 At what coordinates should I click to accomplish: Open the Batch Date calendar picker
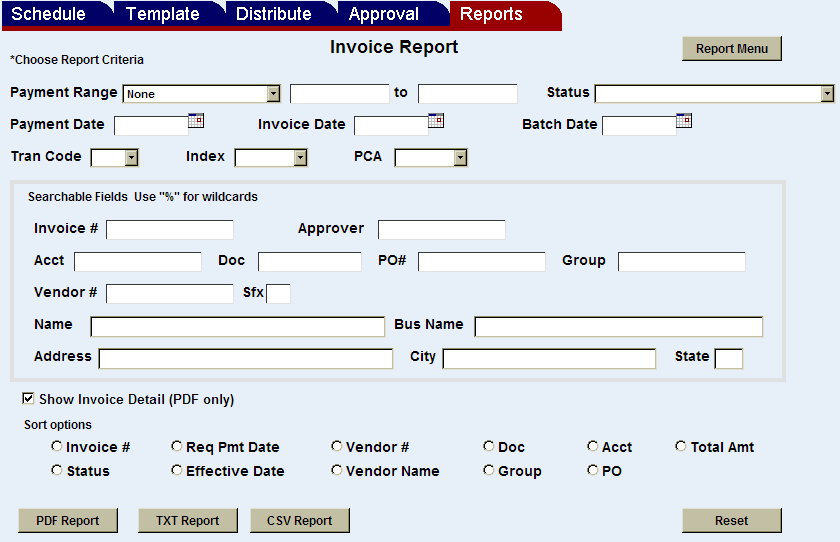point(684,121)
